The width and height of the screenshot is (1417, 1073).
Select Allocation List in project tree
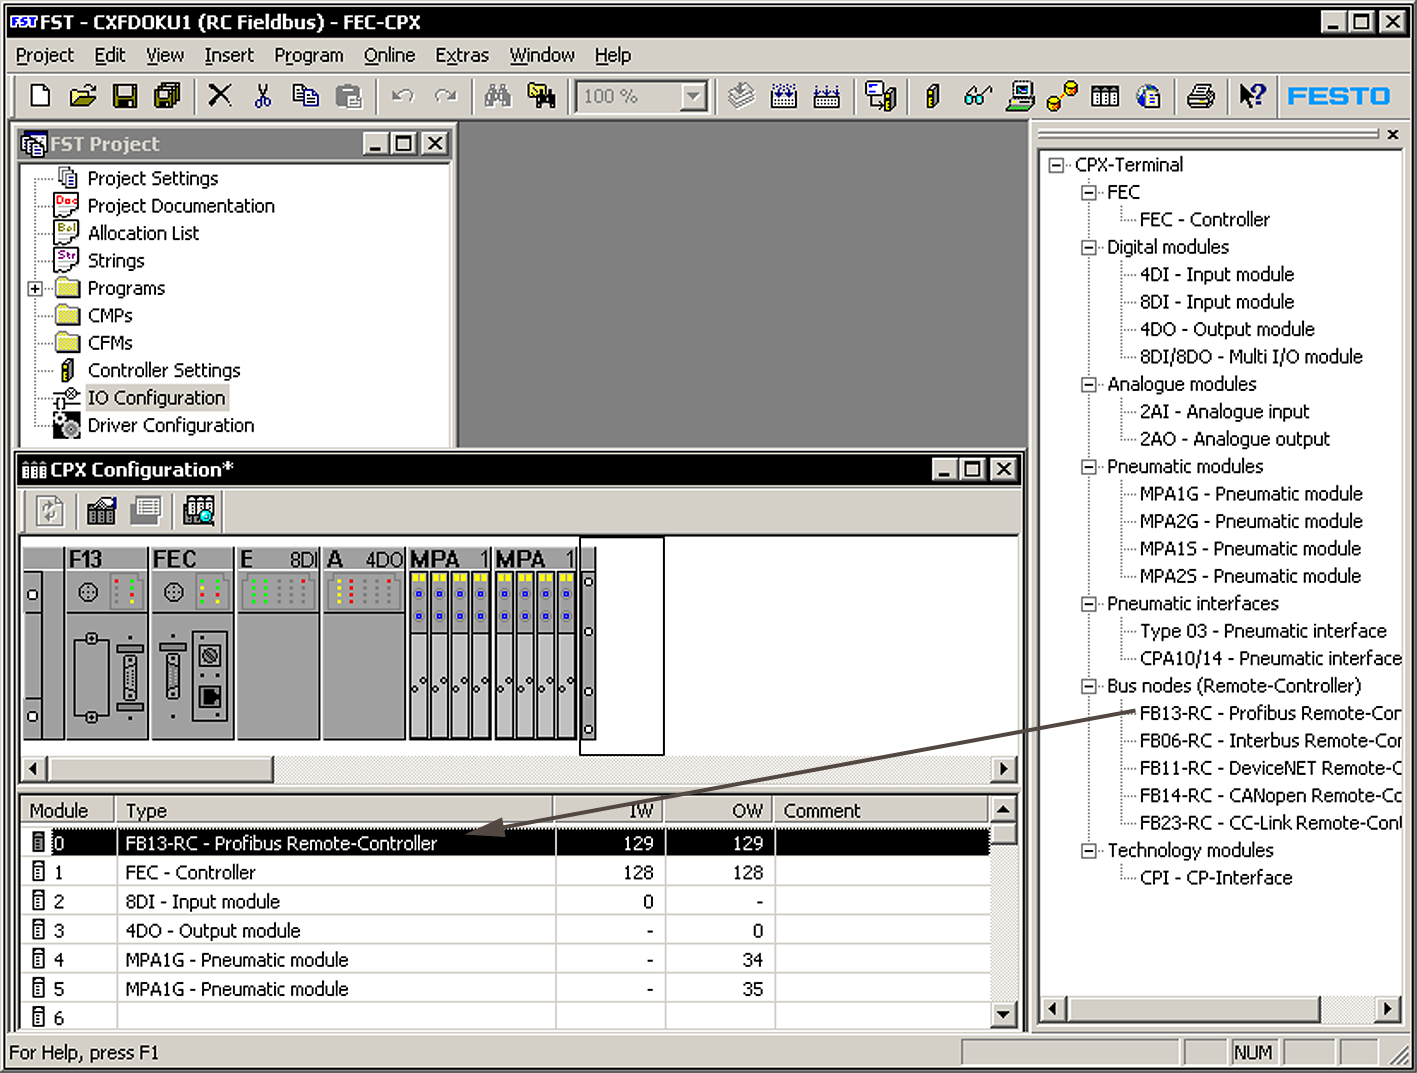(143, 233)
